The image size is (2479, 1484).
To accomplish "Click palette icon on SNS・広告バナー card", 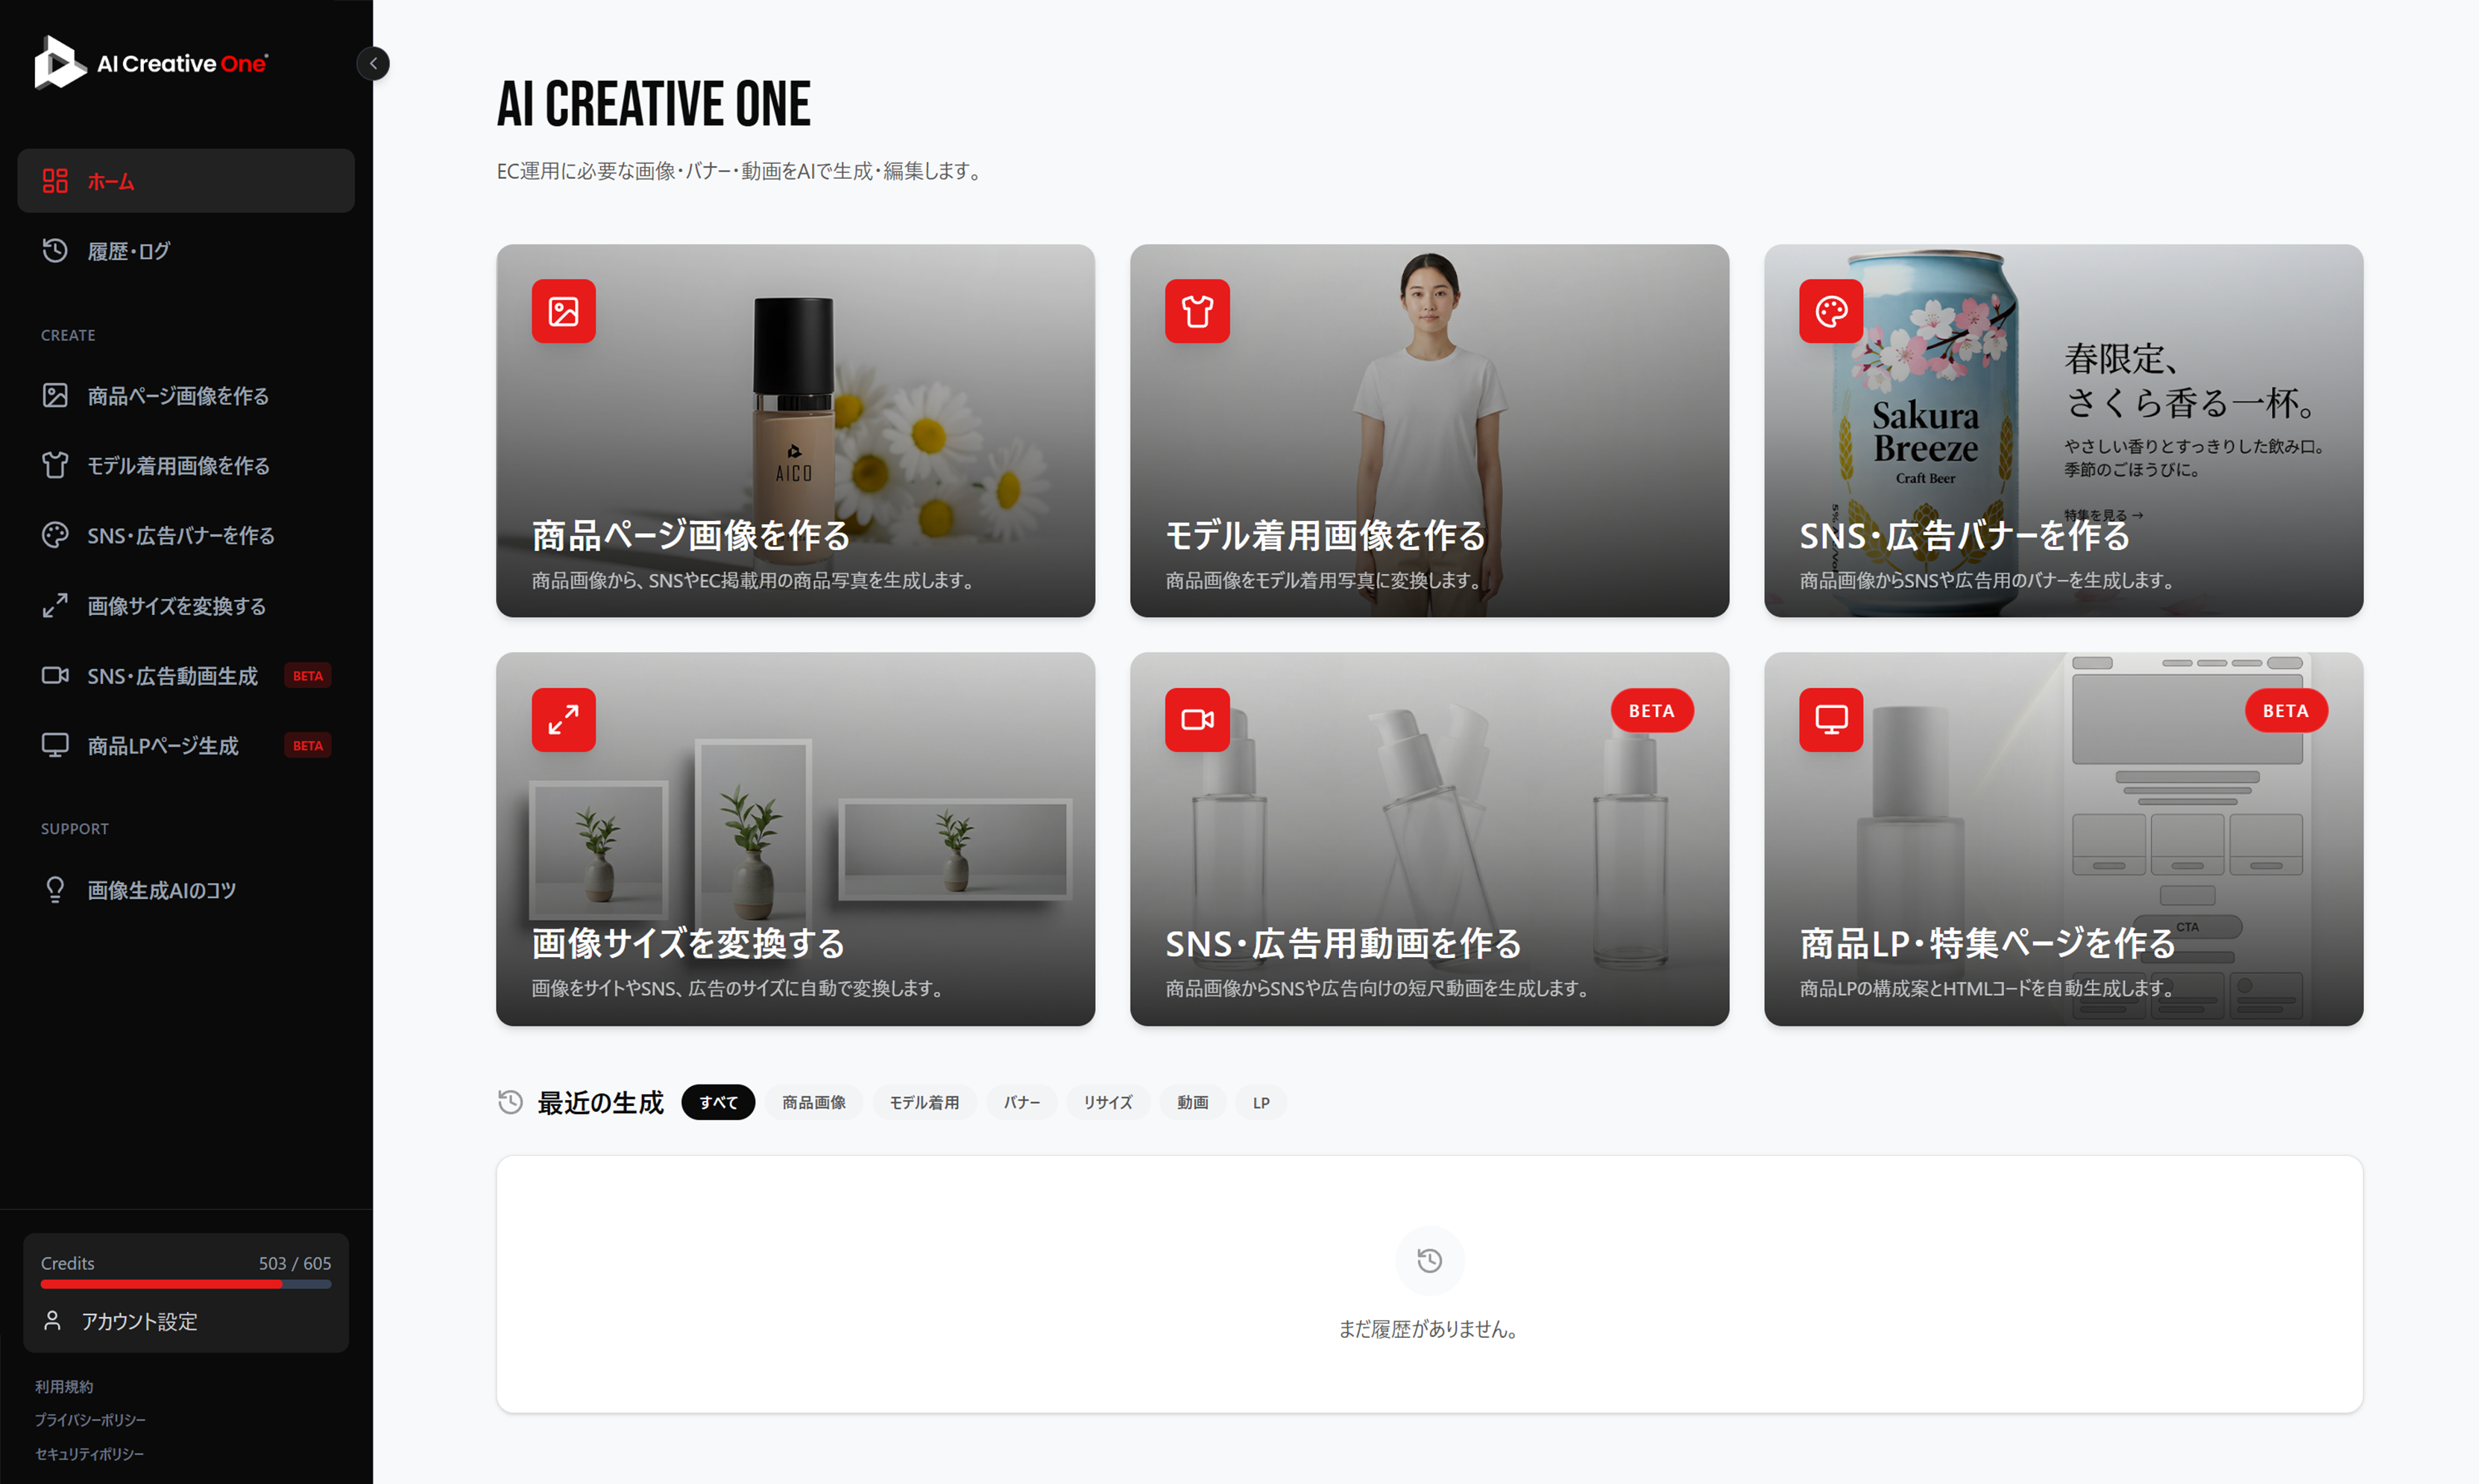I will [x=1830, y=311].
